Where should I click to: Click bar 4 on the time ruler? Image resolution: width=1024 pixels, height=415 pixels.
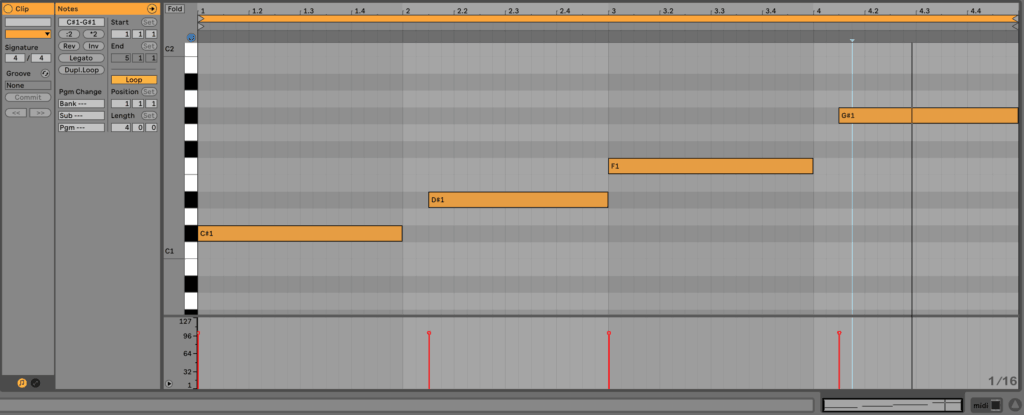click(818, 12)
